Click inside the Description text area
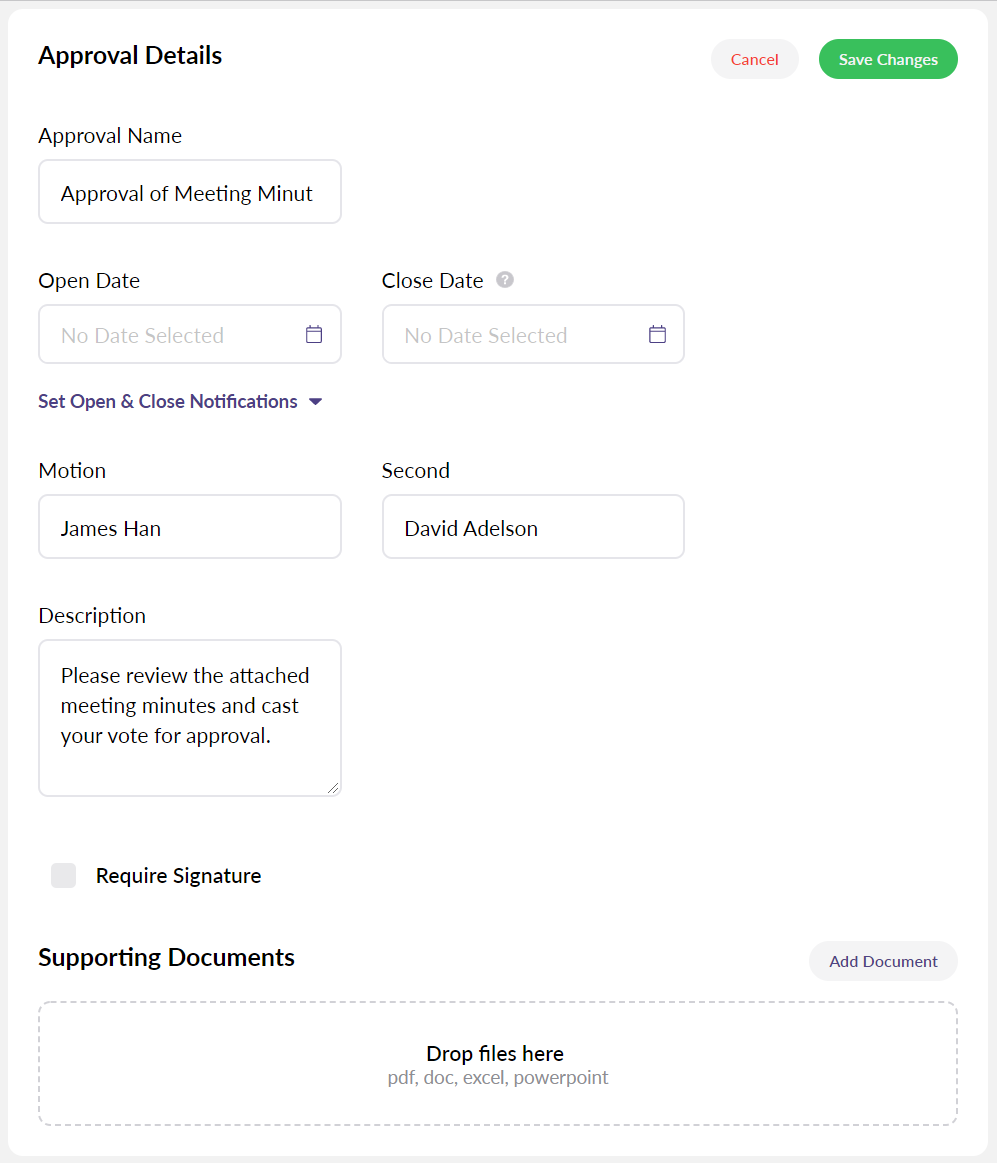 (189, 718)
